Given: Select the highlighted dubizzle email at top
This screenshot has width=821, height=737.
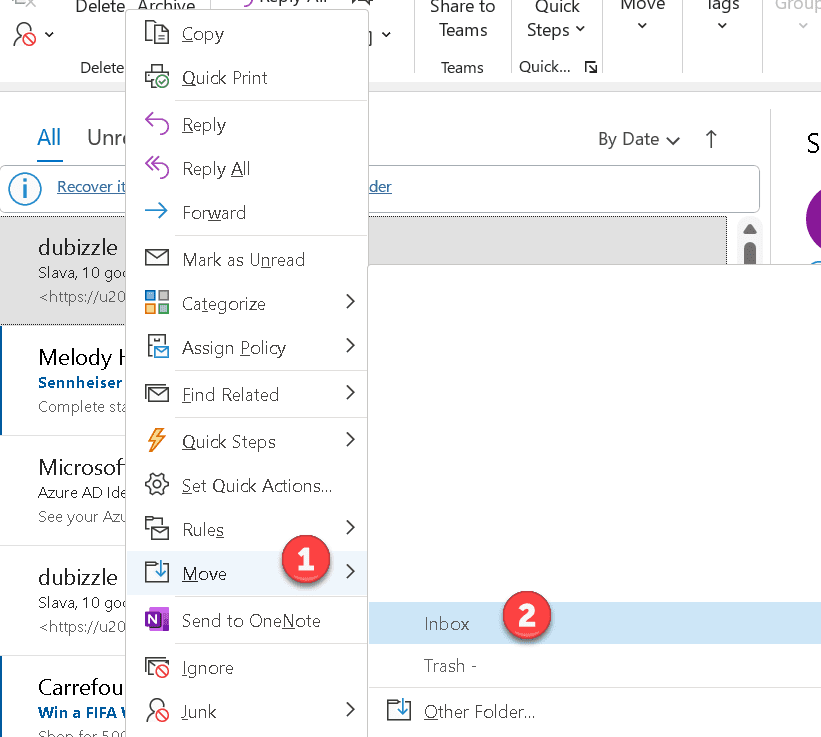Looking at the screenshot, I should [63, 270].
